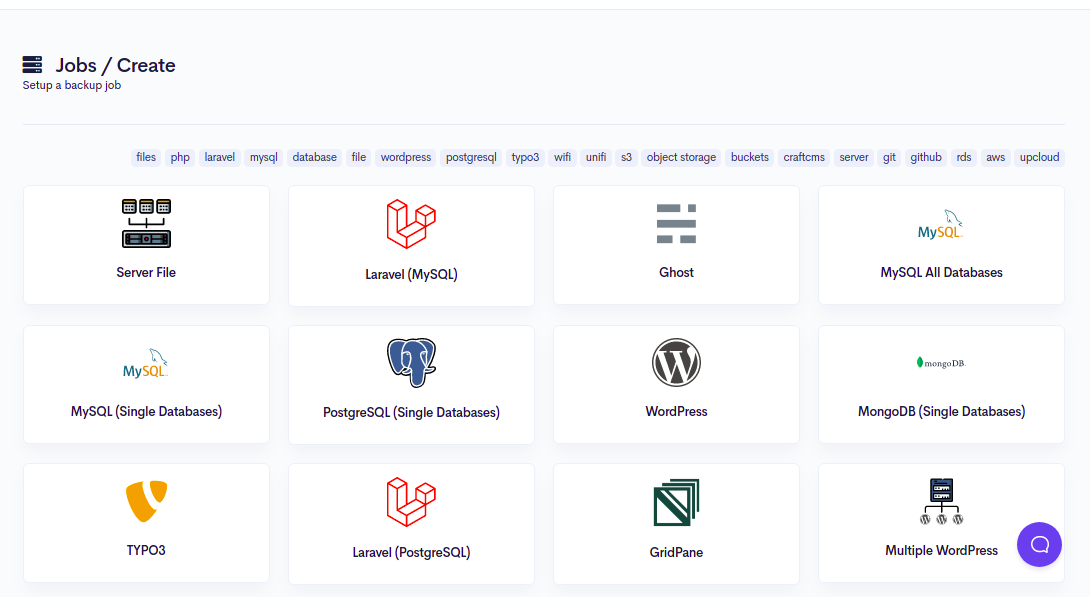Screen dimensions: 1090x597
Task: Select the WordPress card label
Action: [676, 411]
